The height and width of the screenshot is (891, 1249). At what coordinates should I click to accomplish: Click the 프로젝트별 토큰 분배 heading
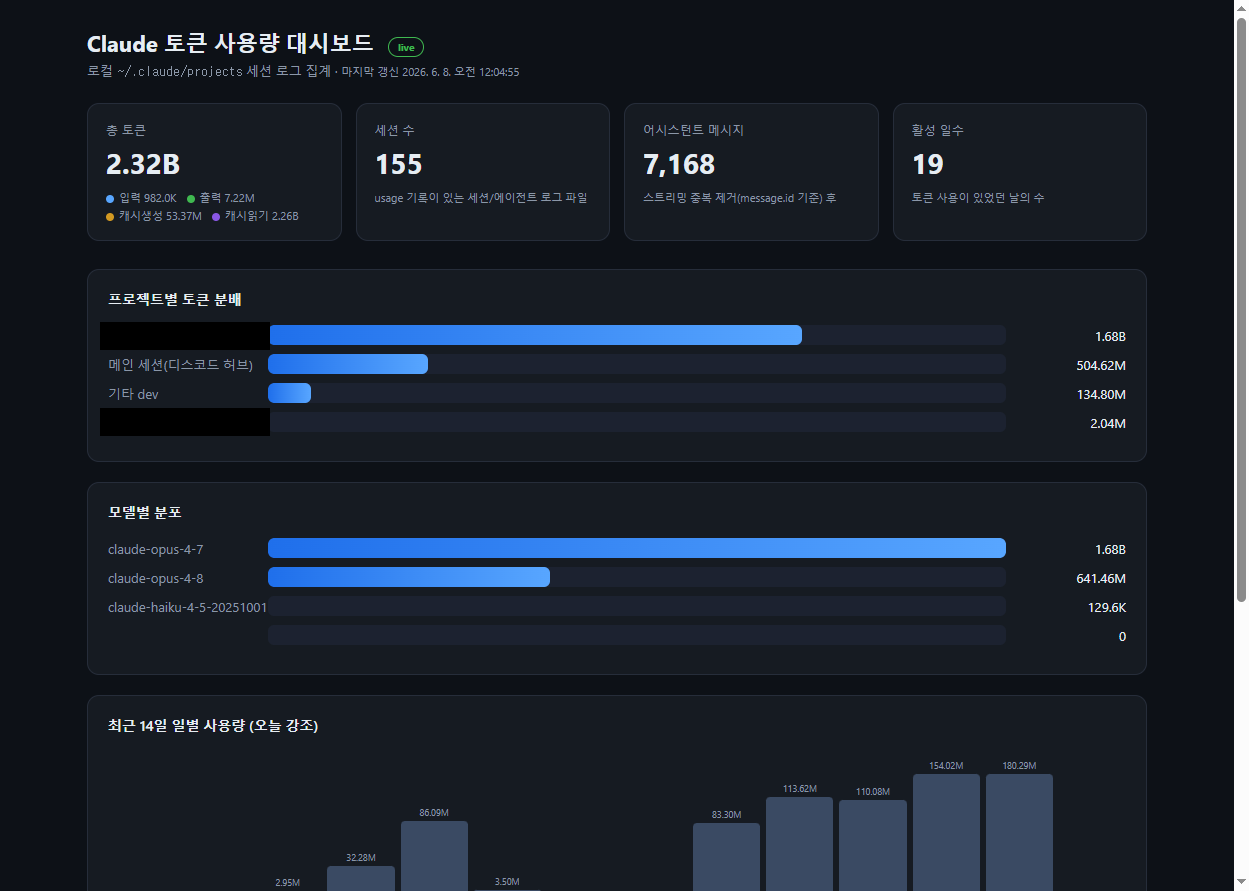click(x=175, y=299)
